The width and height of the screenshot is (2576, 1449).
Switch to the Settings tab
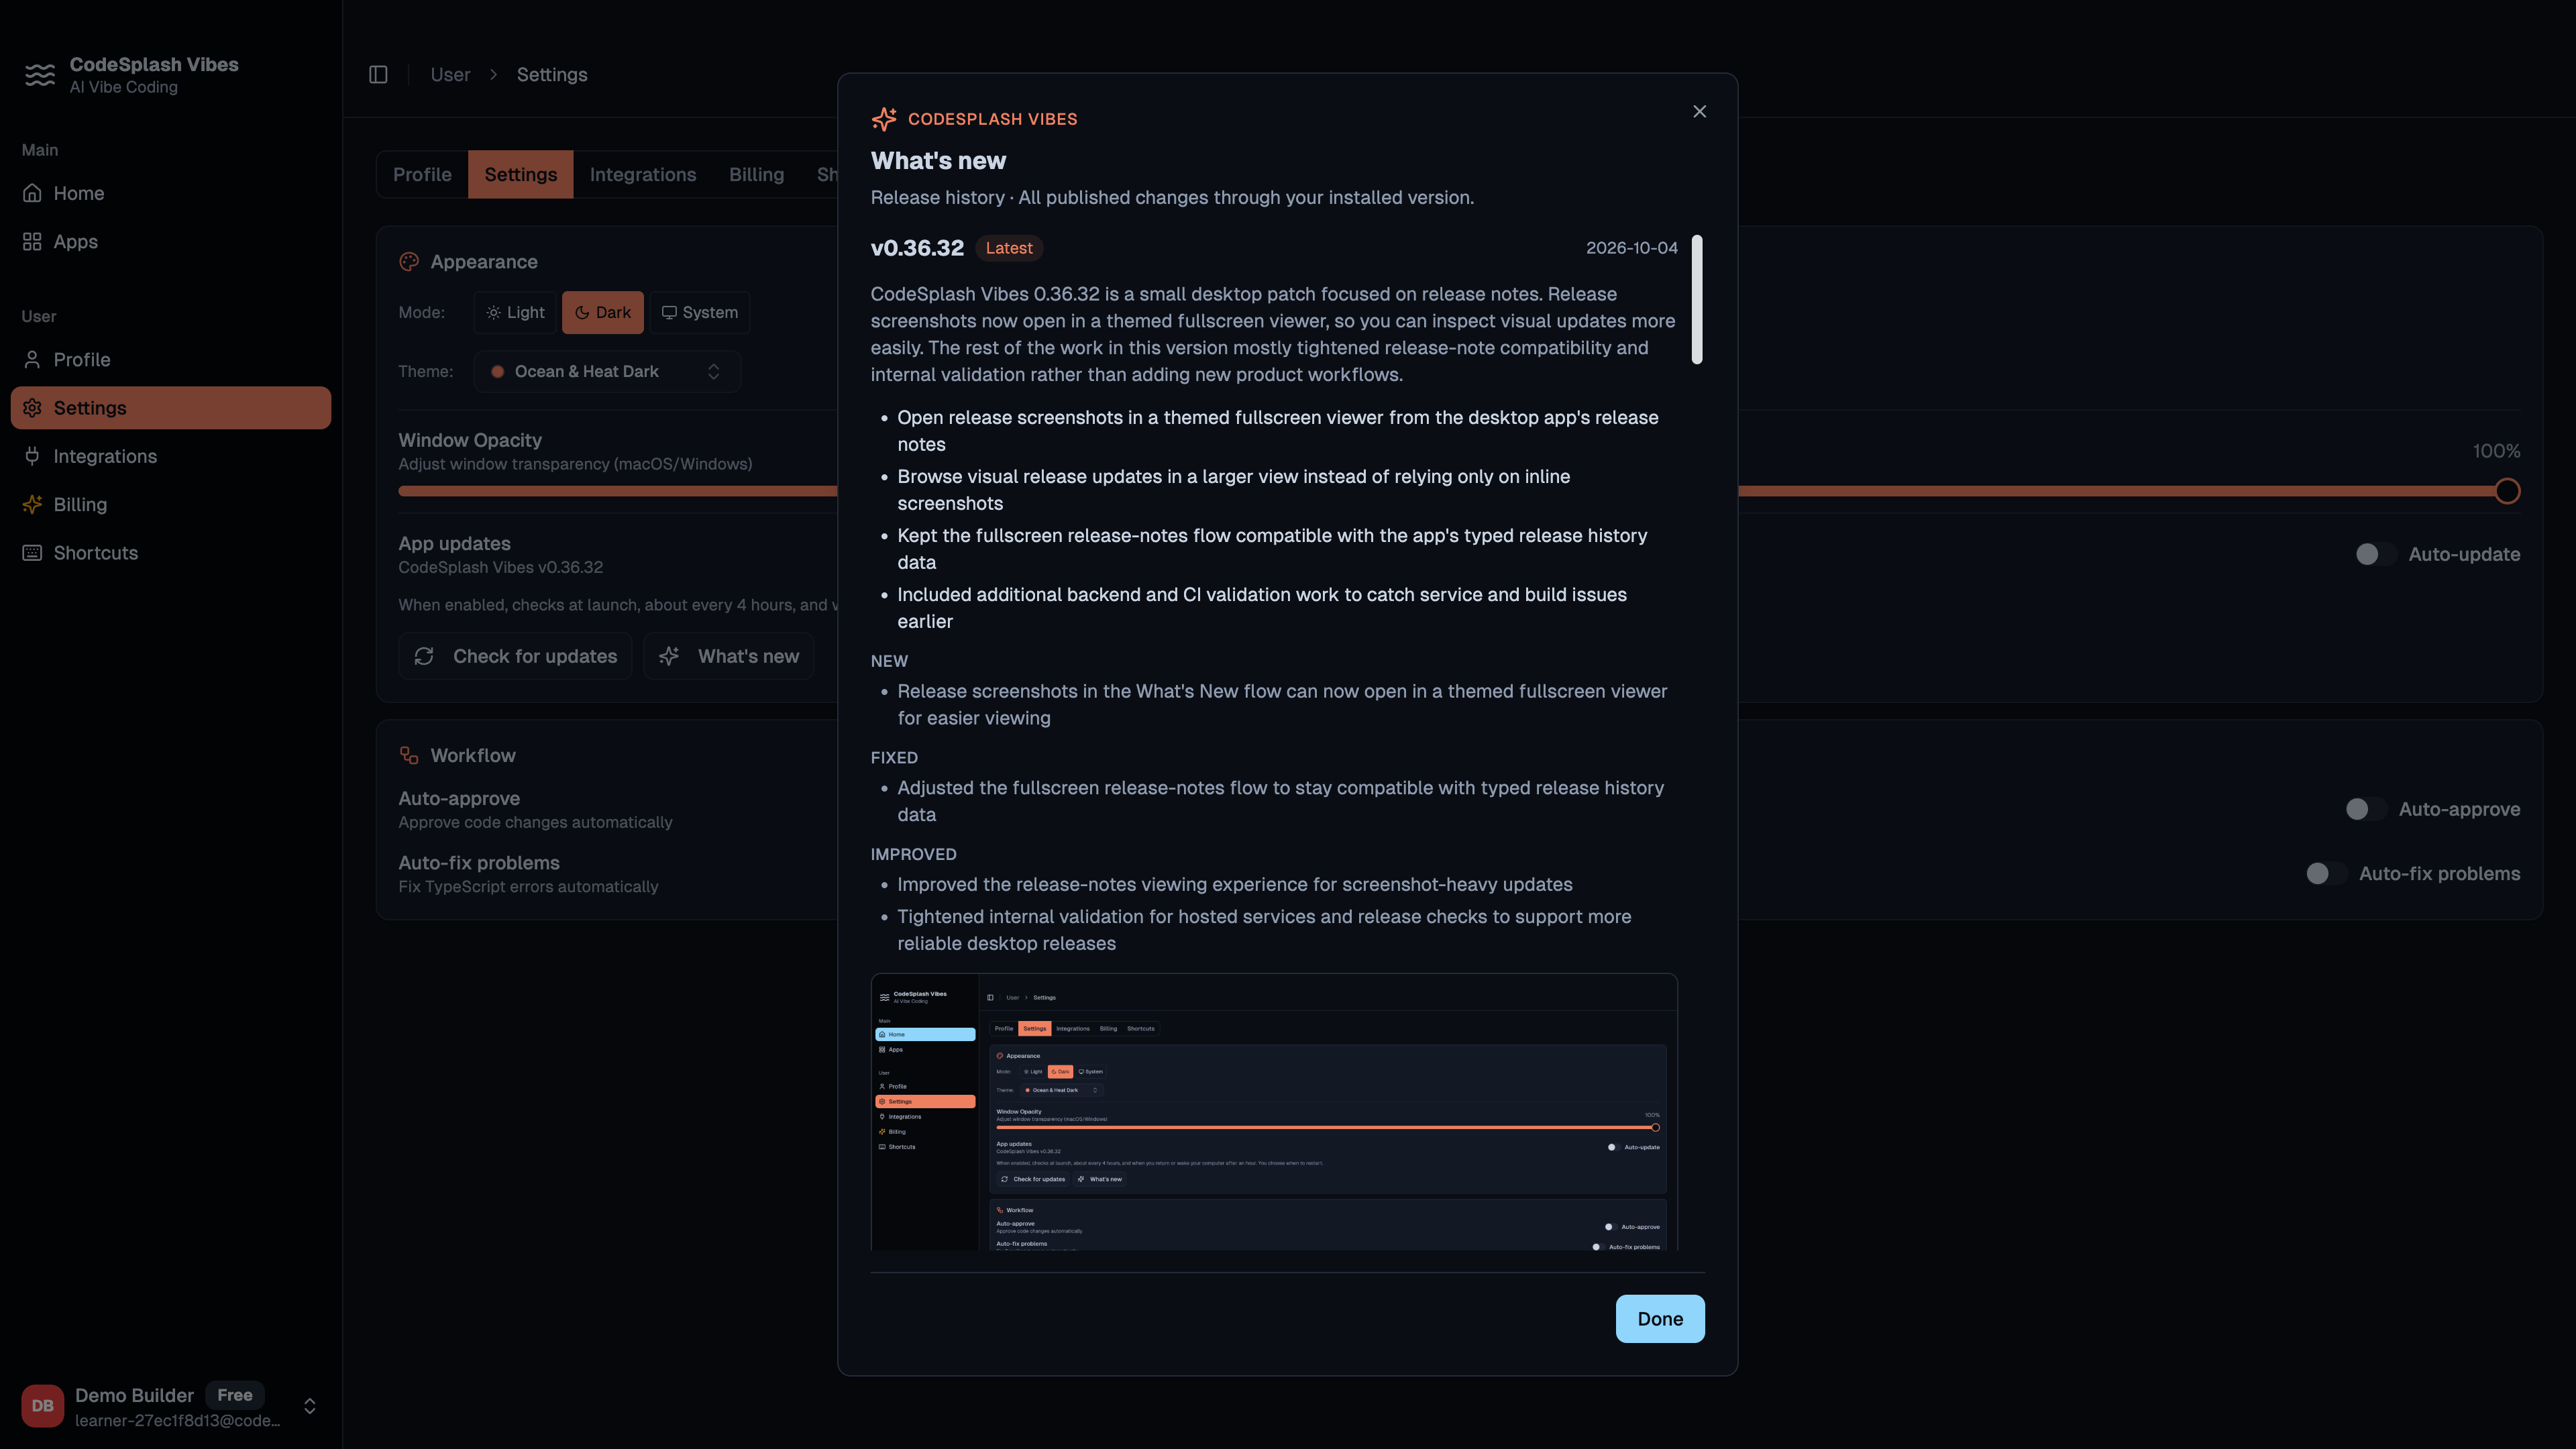click(521, 175)
